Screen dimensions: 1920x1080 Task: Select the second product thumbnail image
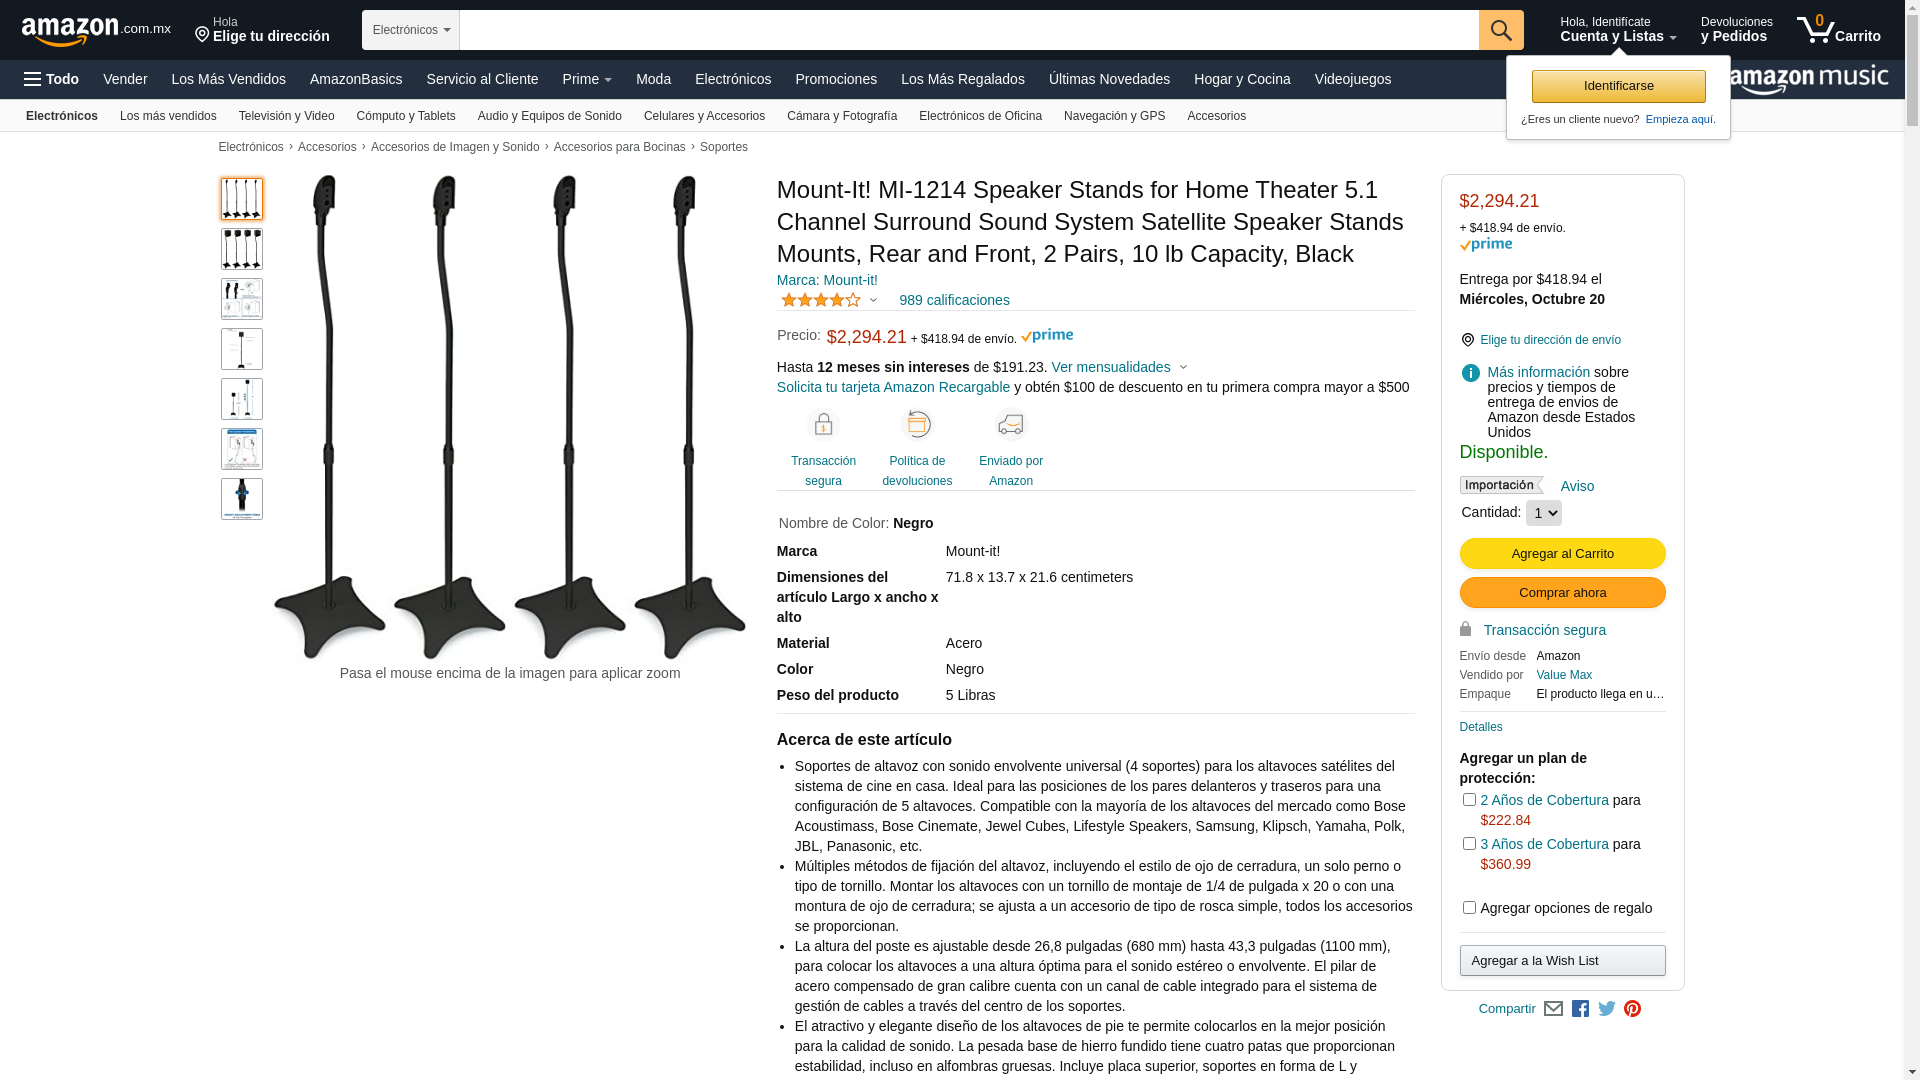click(x=242, y=249)
